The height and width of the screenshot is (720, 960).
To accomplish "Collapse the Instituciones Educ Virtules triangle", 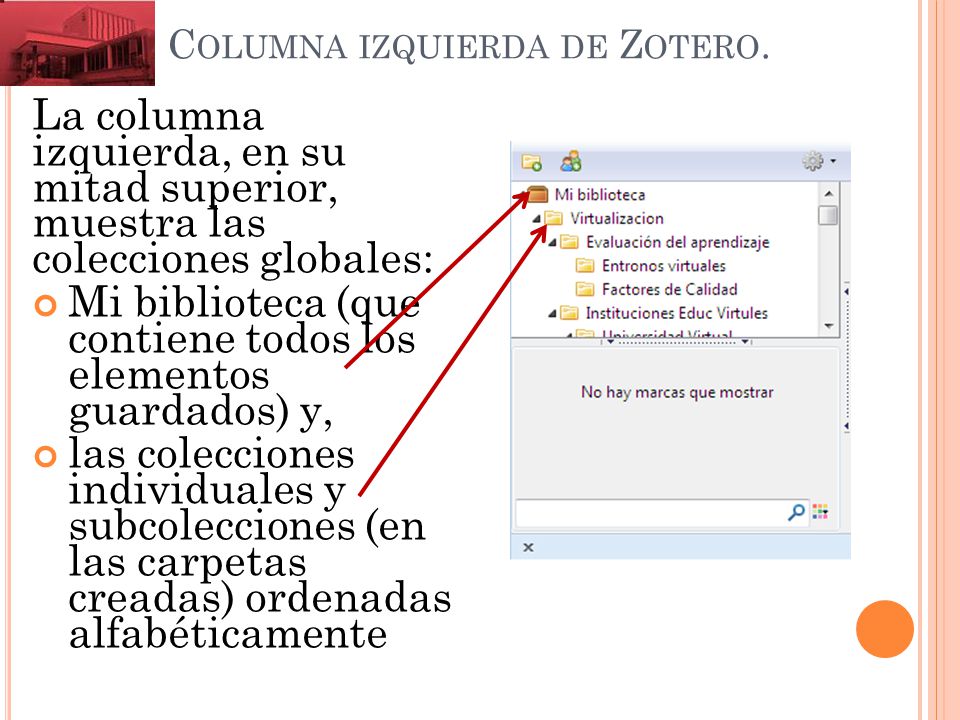I will [x=552, y=313].
